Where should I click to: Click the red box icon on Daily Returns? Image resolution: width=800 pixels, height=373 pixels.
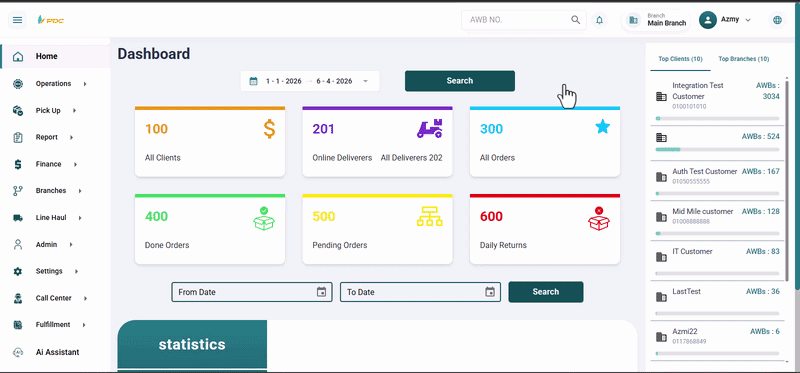coord(599,218)
